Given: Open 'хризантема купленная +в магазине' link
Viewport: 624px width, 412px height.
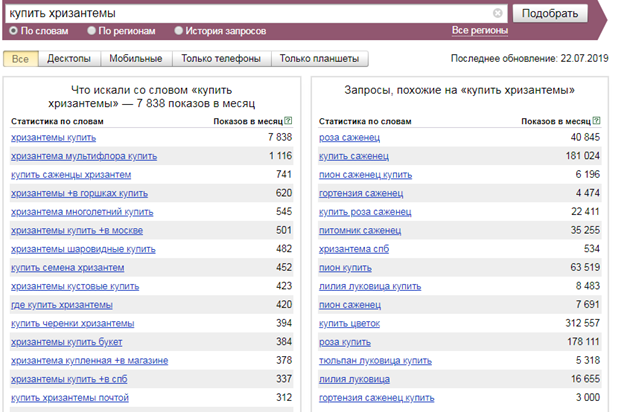Looking at the screenshot, I should 90,361.
